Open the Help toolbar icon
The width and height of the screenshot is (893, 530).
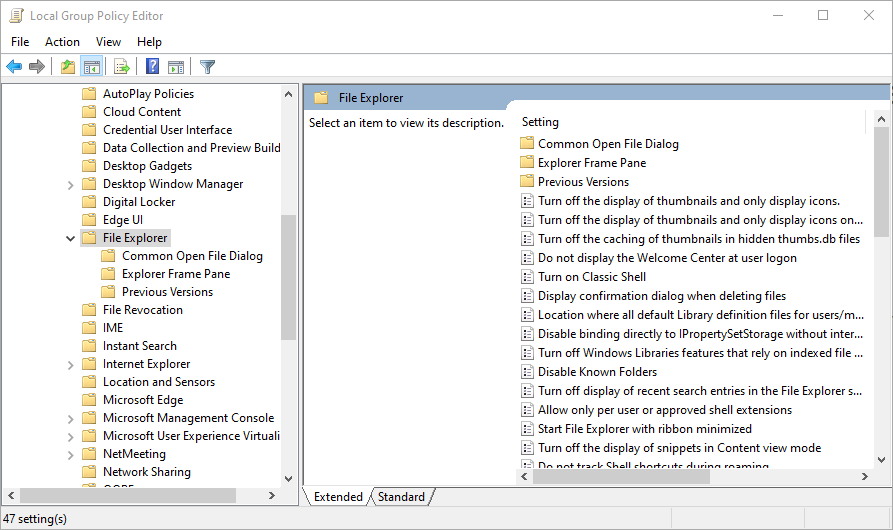(152, 66)
